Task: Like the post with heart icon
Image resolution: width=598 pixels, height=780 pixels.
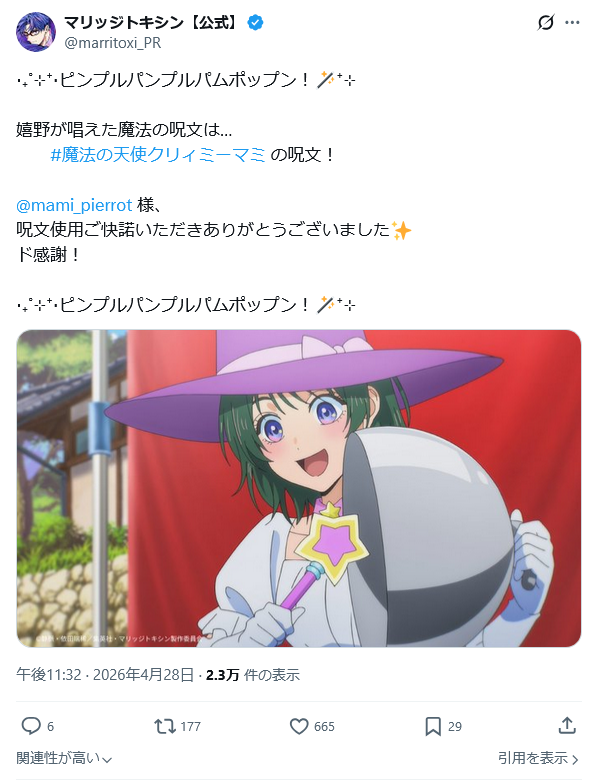Action: [x=299, y=726]
